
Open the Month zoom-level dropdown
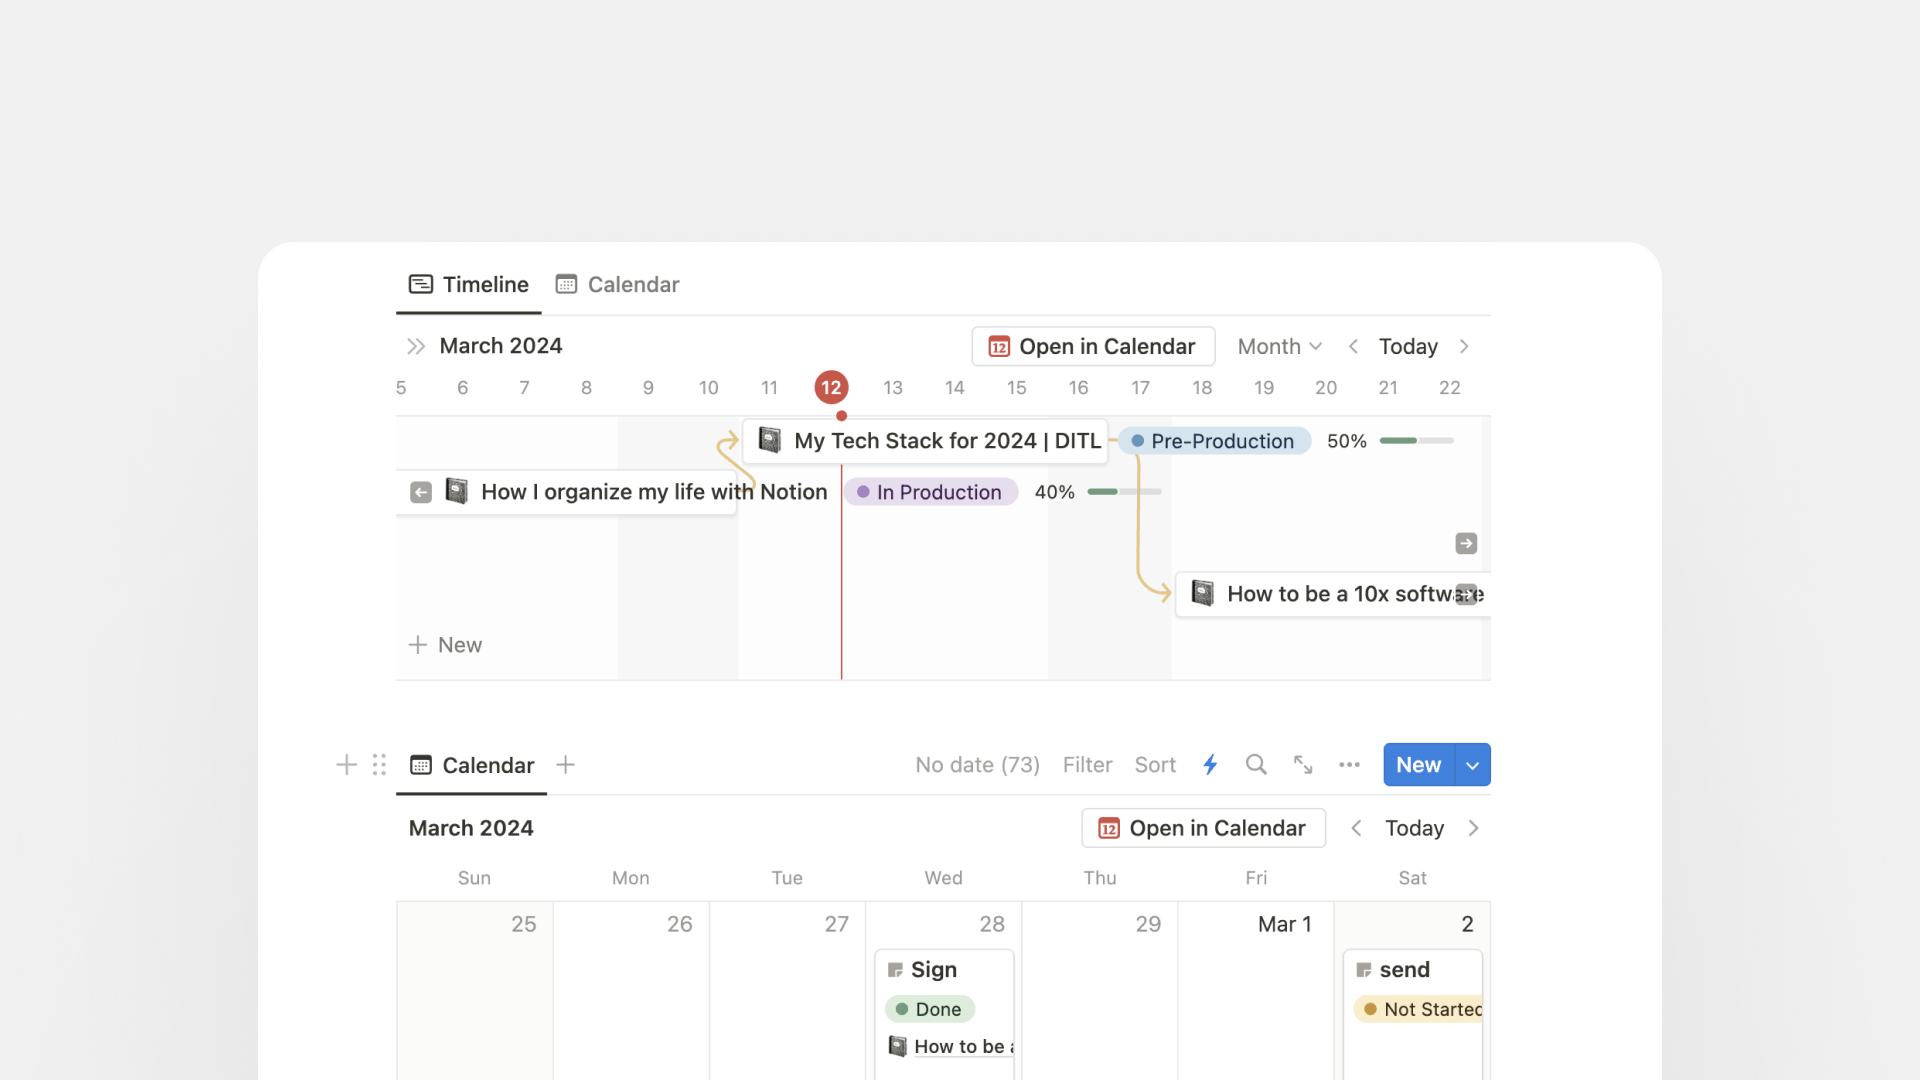[1280, 346]
